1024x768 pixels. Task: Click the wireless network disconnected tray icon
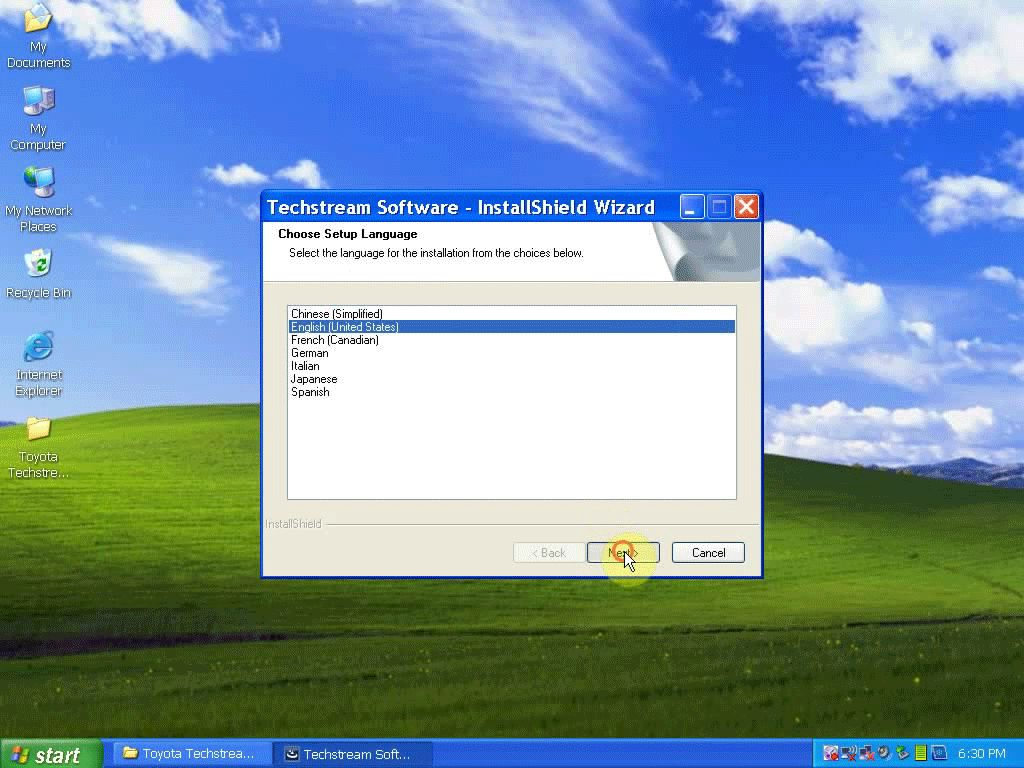click(849, 753)
